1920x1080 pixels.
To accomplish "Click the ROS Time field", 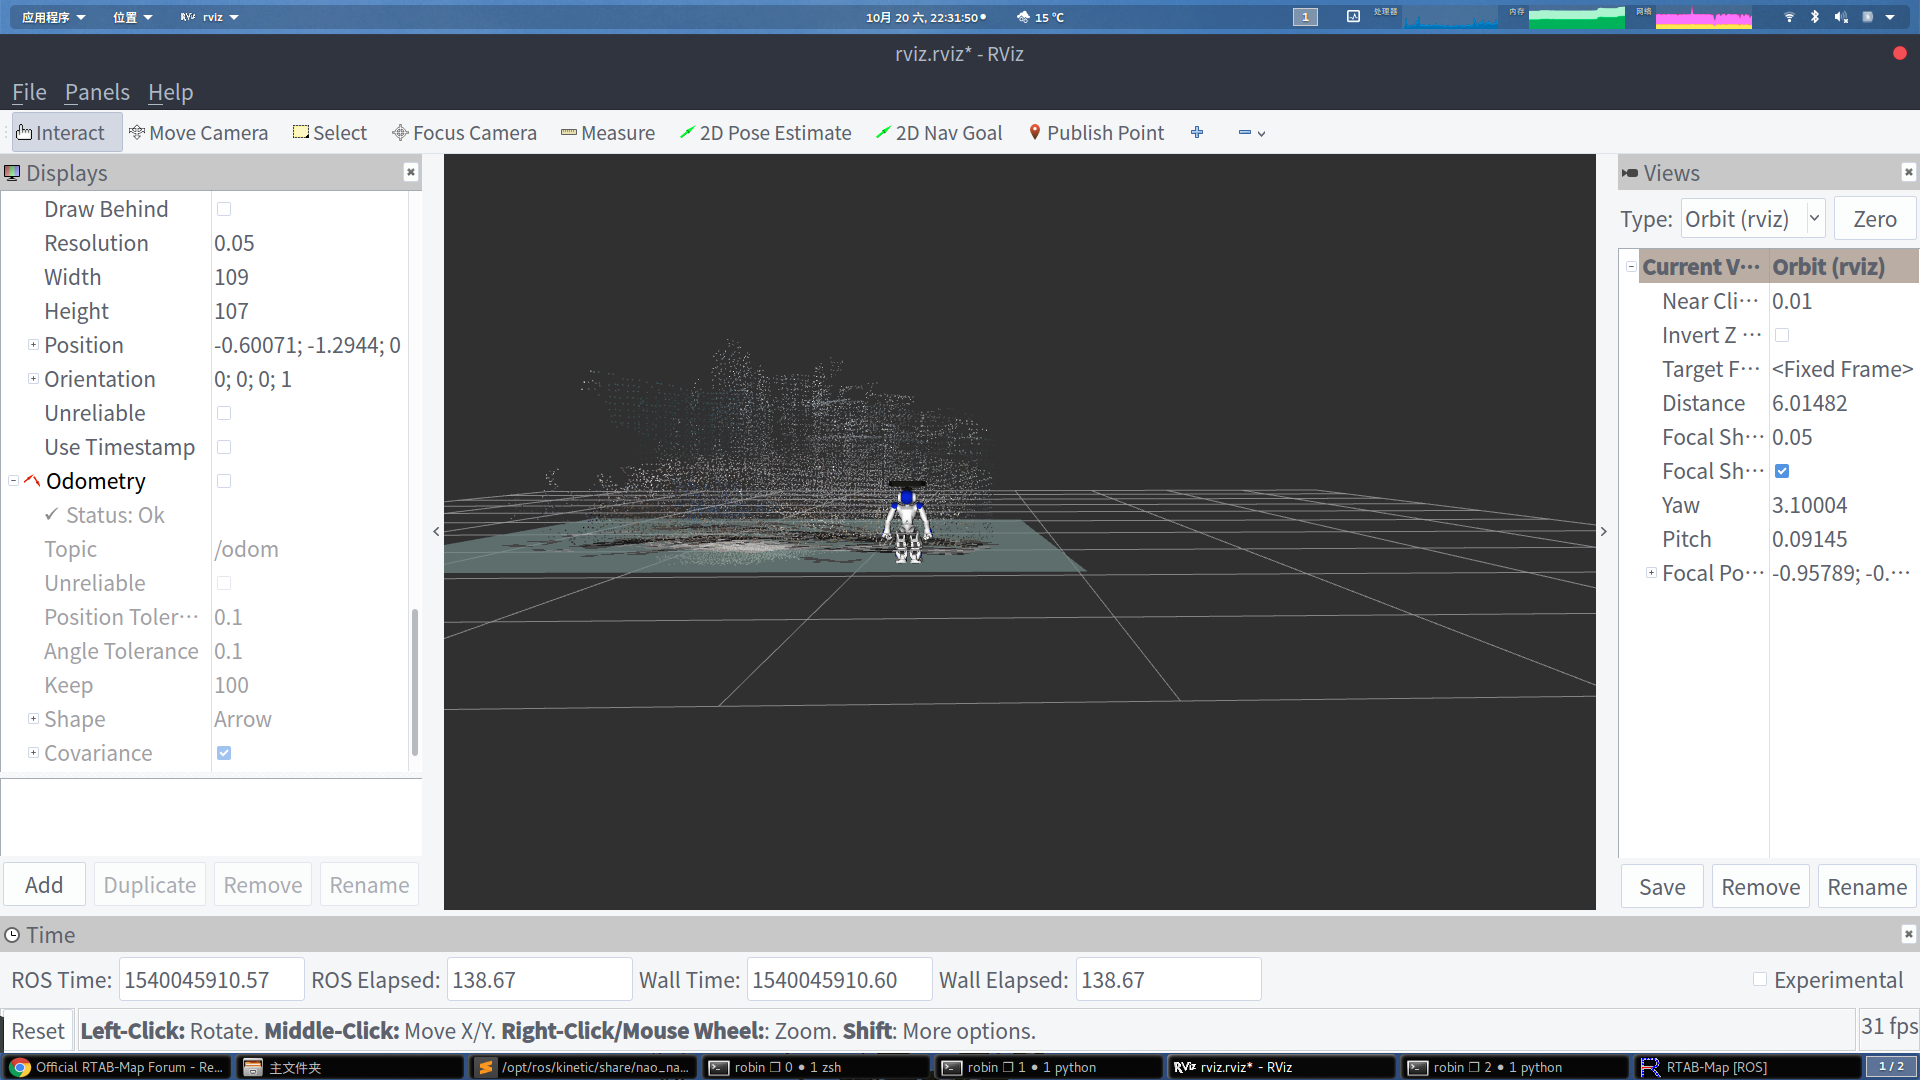I will coord(211,980).
